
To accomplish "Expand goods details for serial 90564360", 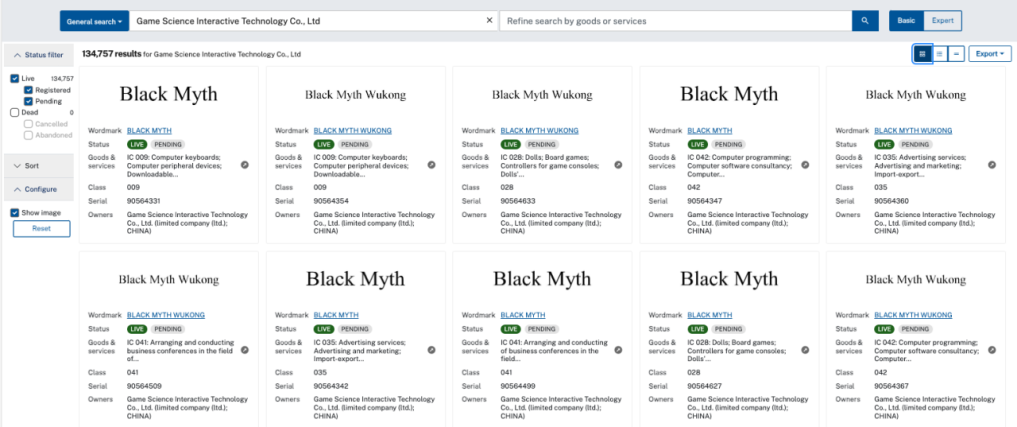I will (x=992, y=165).
